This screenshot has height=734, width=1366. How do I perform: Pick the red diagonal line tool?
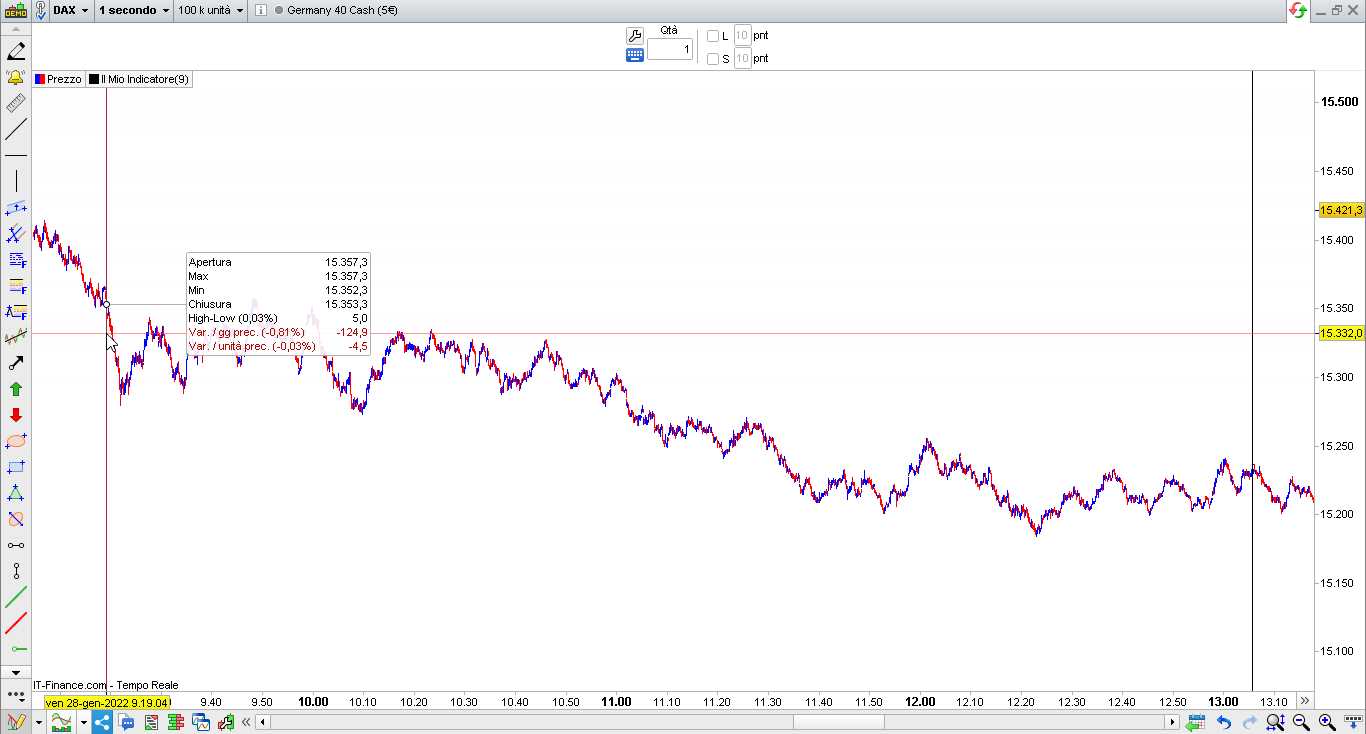point(16,624)
